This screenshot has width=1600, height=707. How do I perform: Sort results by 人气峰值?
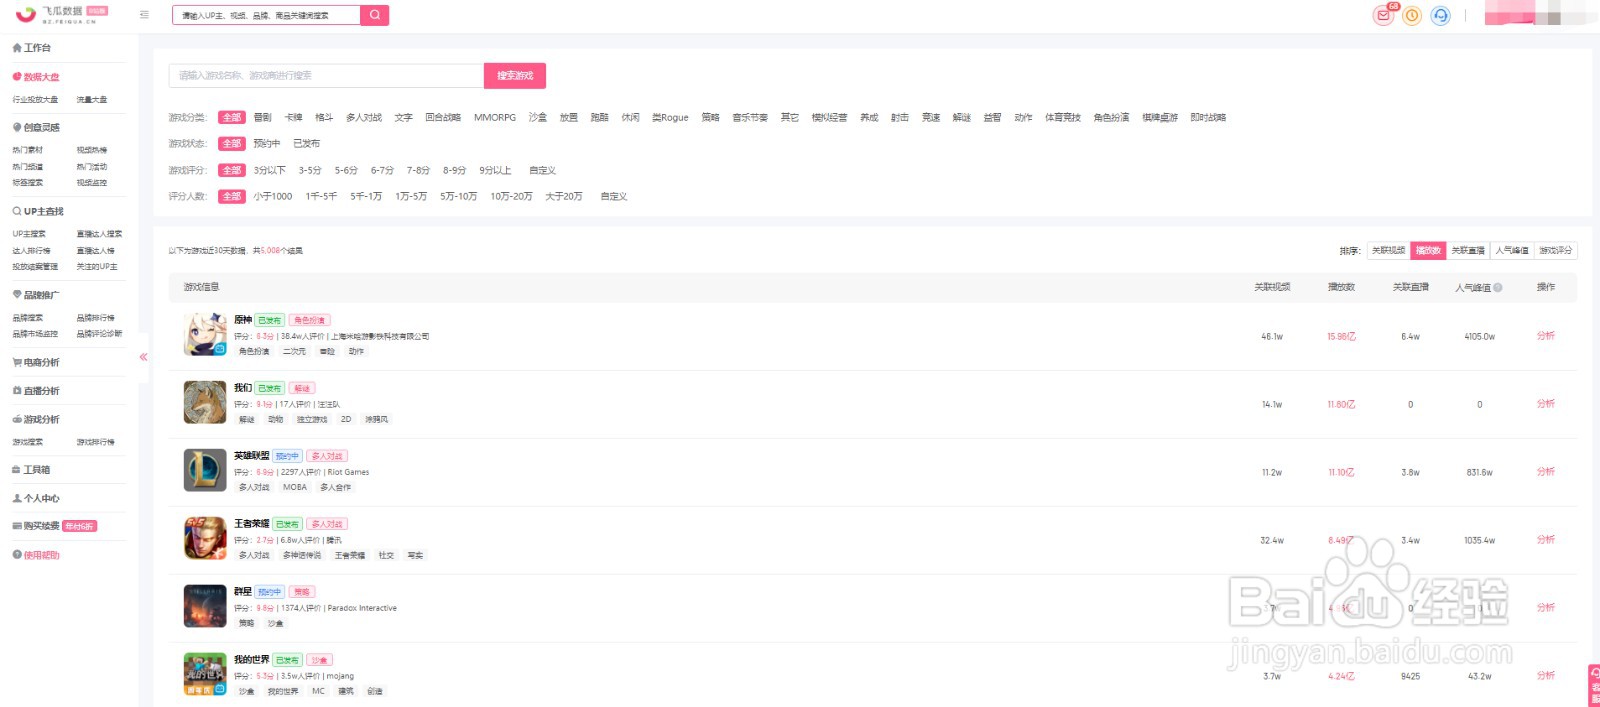(1512, 251)
